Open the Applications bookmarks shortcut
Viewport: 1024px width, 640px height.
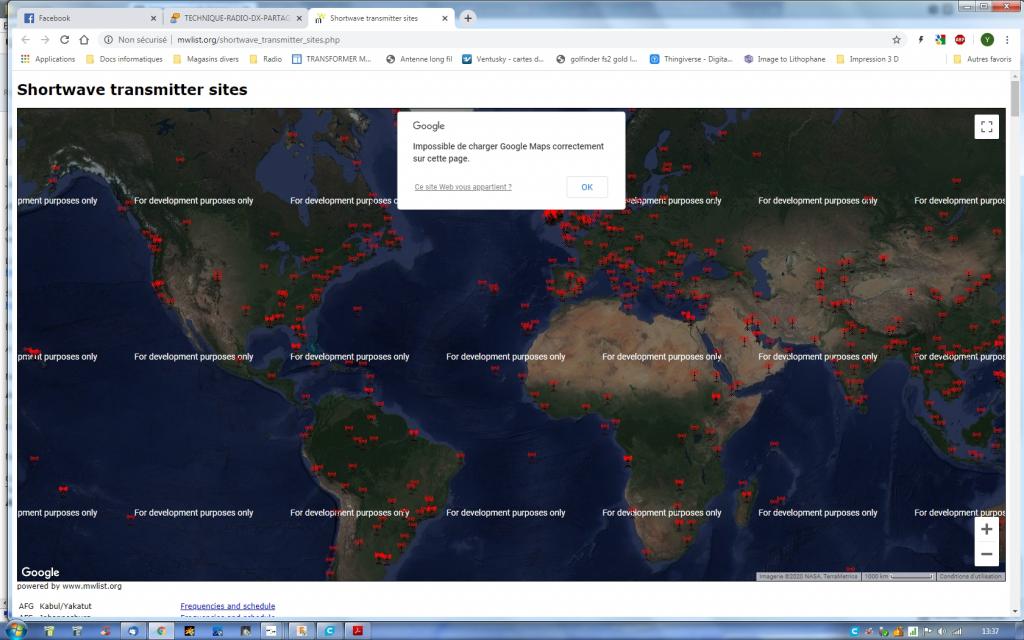pos(48,59)
